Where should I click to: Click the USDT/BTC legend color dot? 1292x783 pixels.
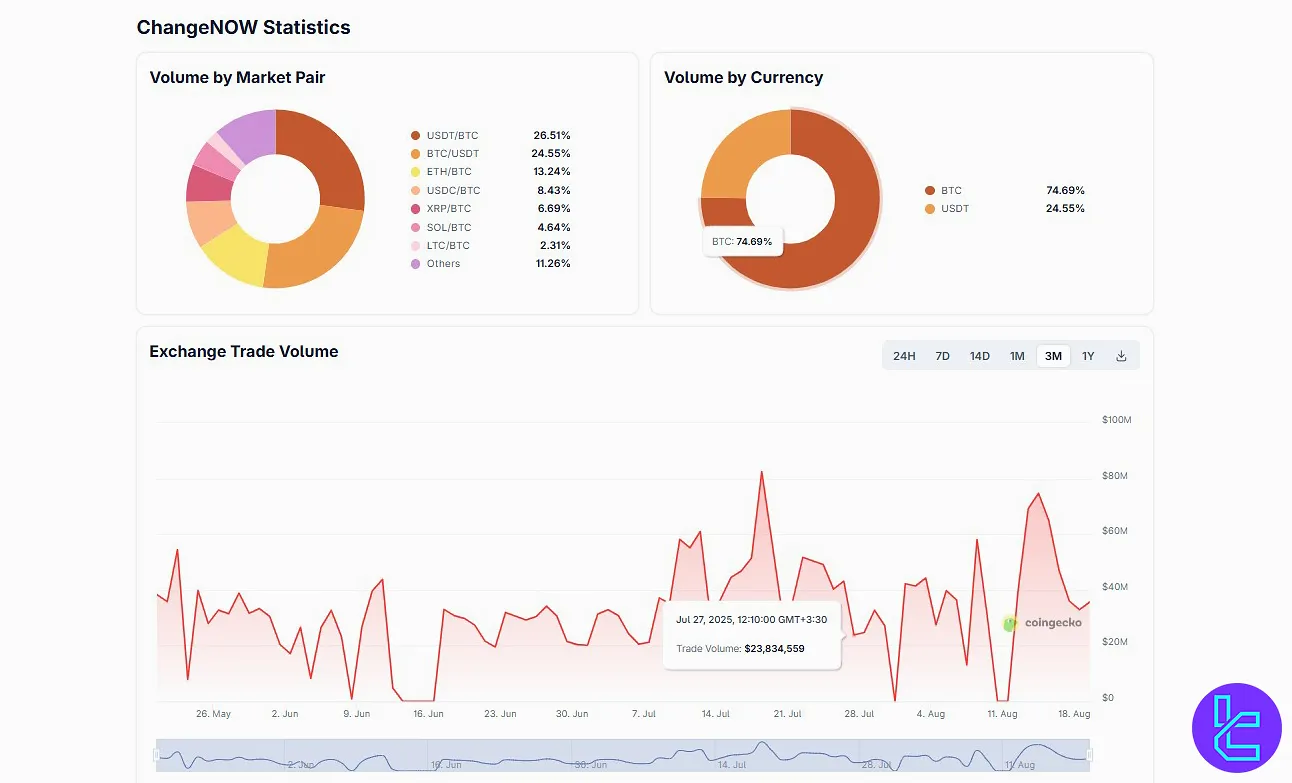415,135
